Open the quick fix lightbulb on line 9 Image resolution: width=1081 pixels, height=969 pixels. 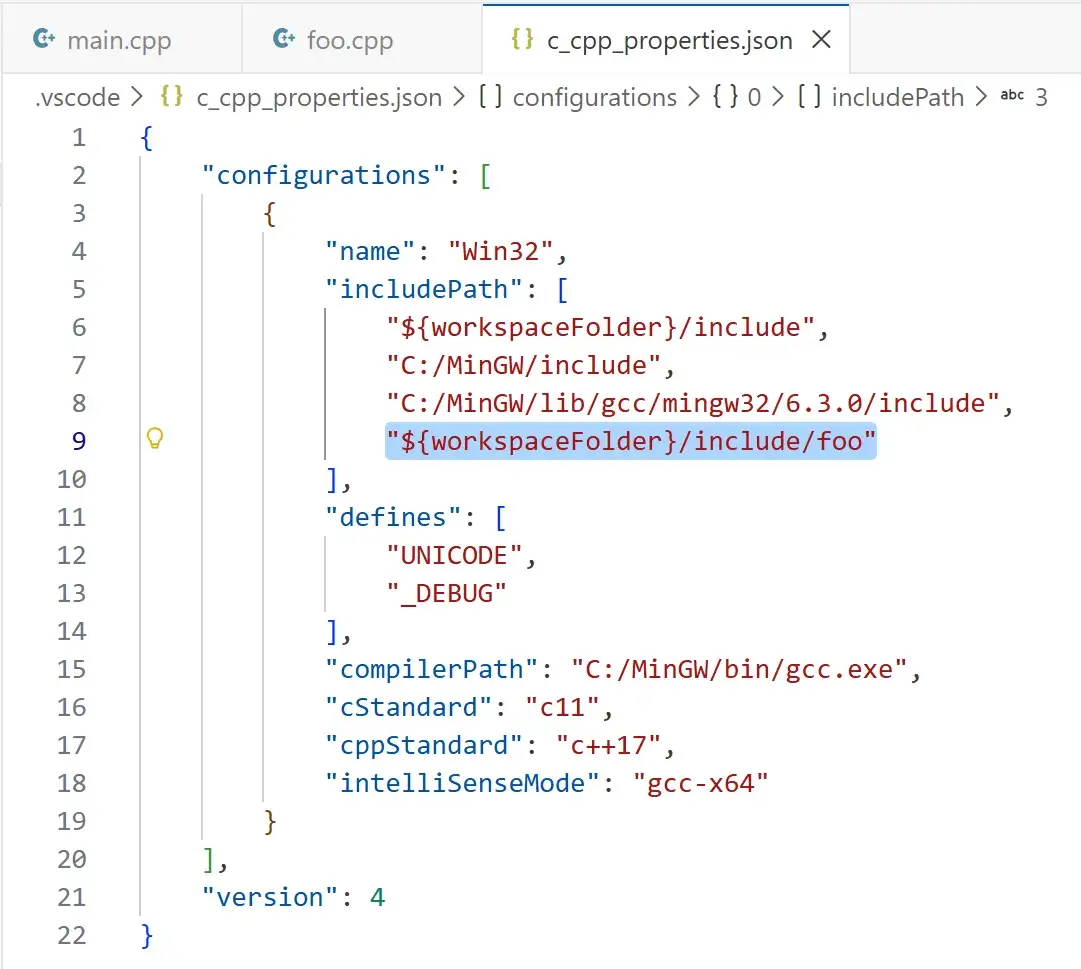tap(155, 439)
